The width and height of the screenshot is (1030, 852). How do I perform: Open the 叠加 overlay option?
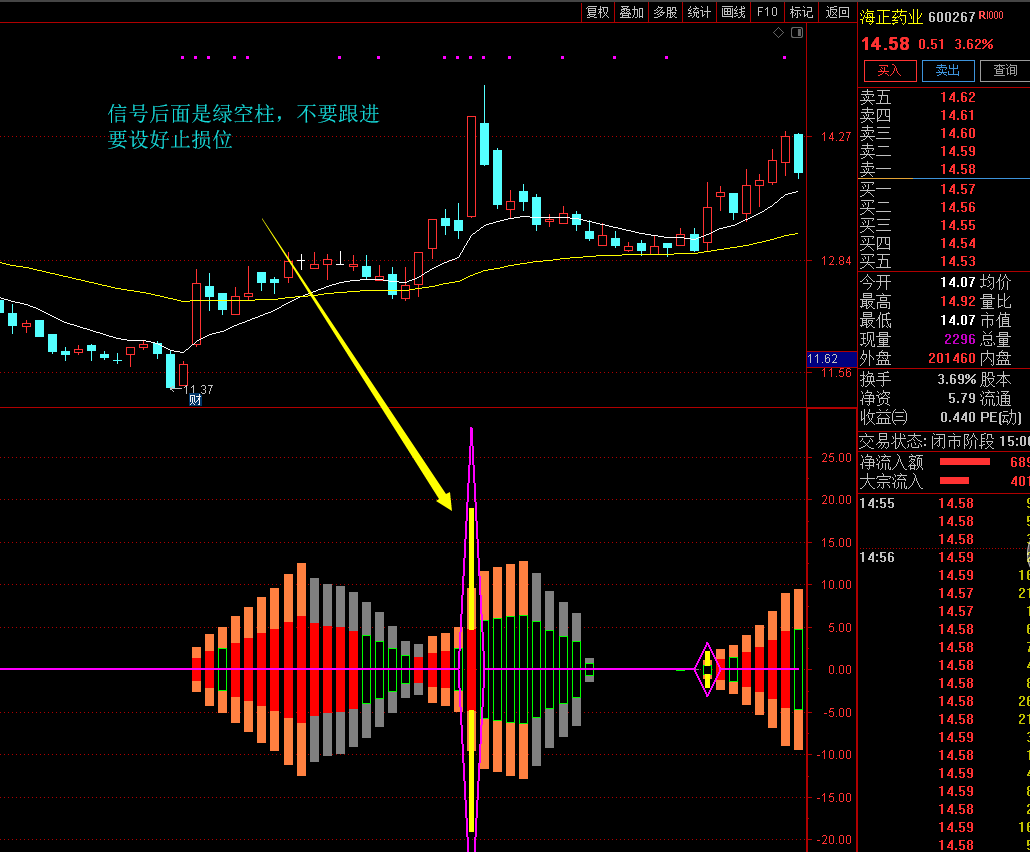(632, 12)
